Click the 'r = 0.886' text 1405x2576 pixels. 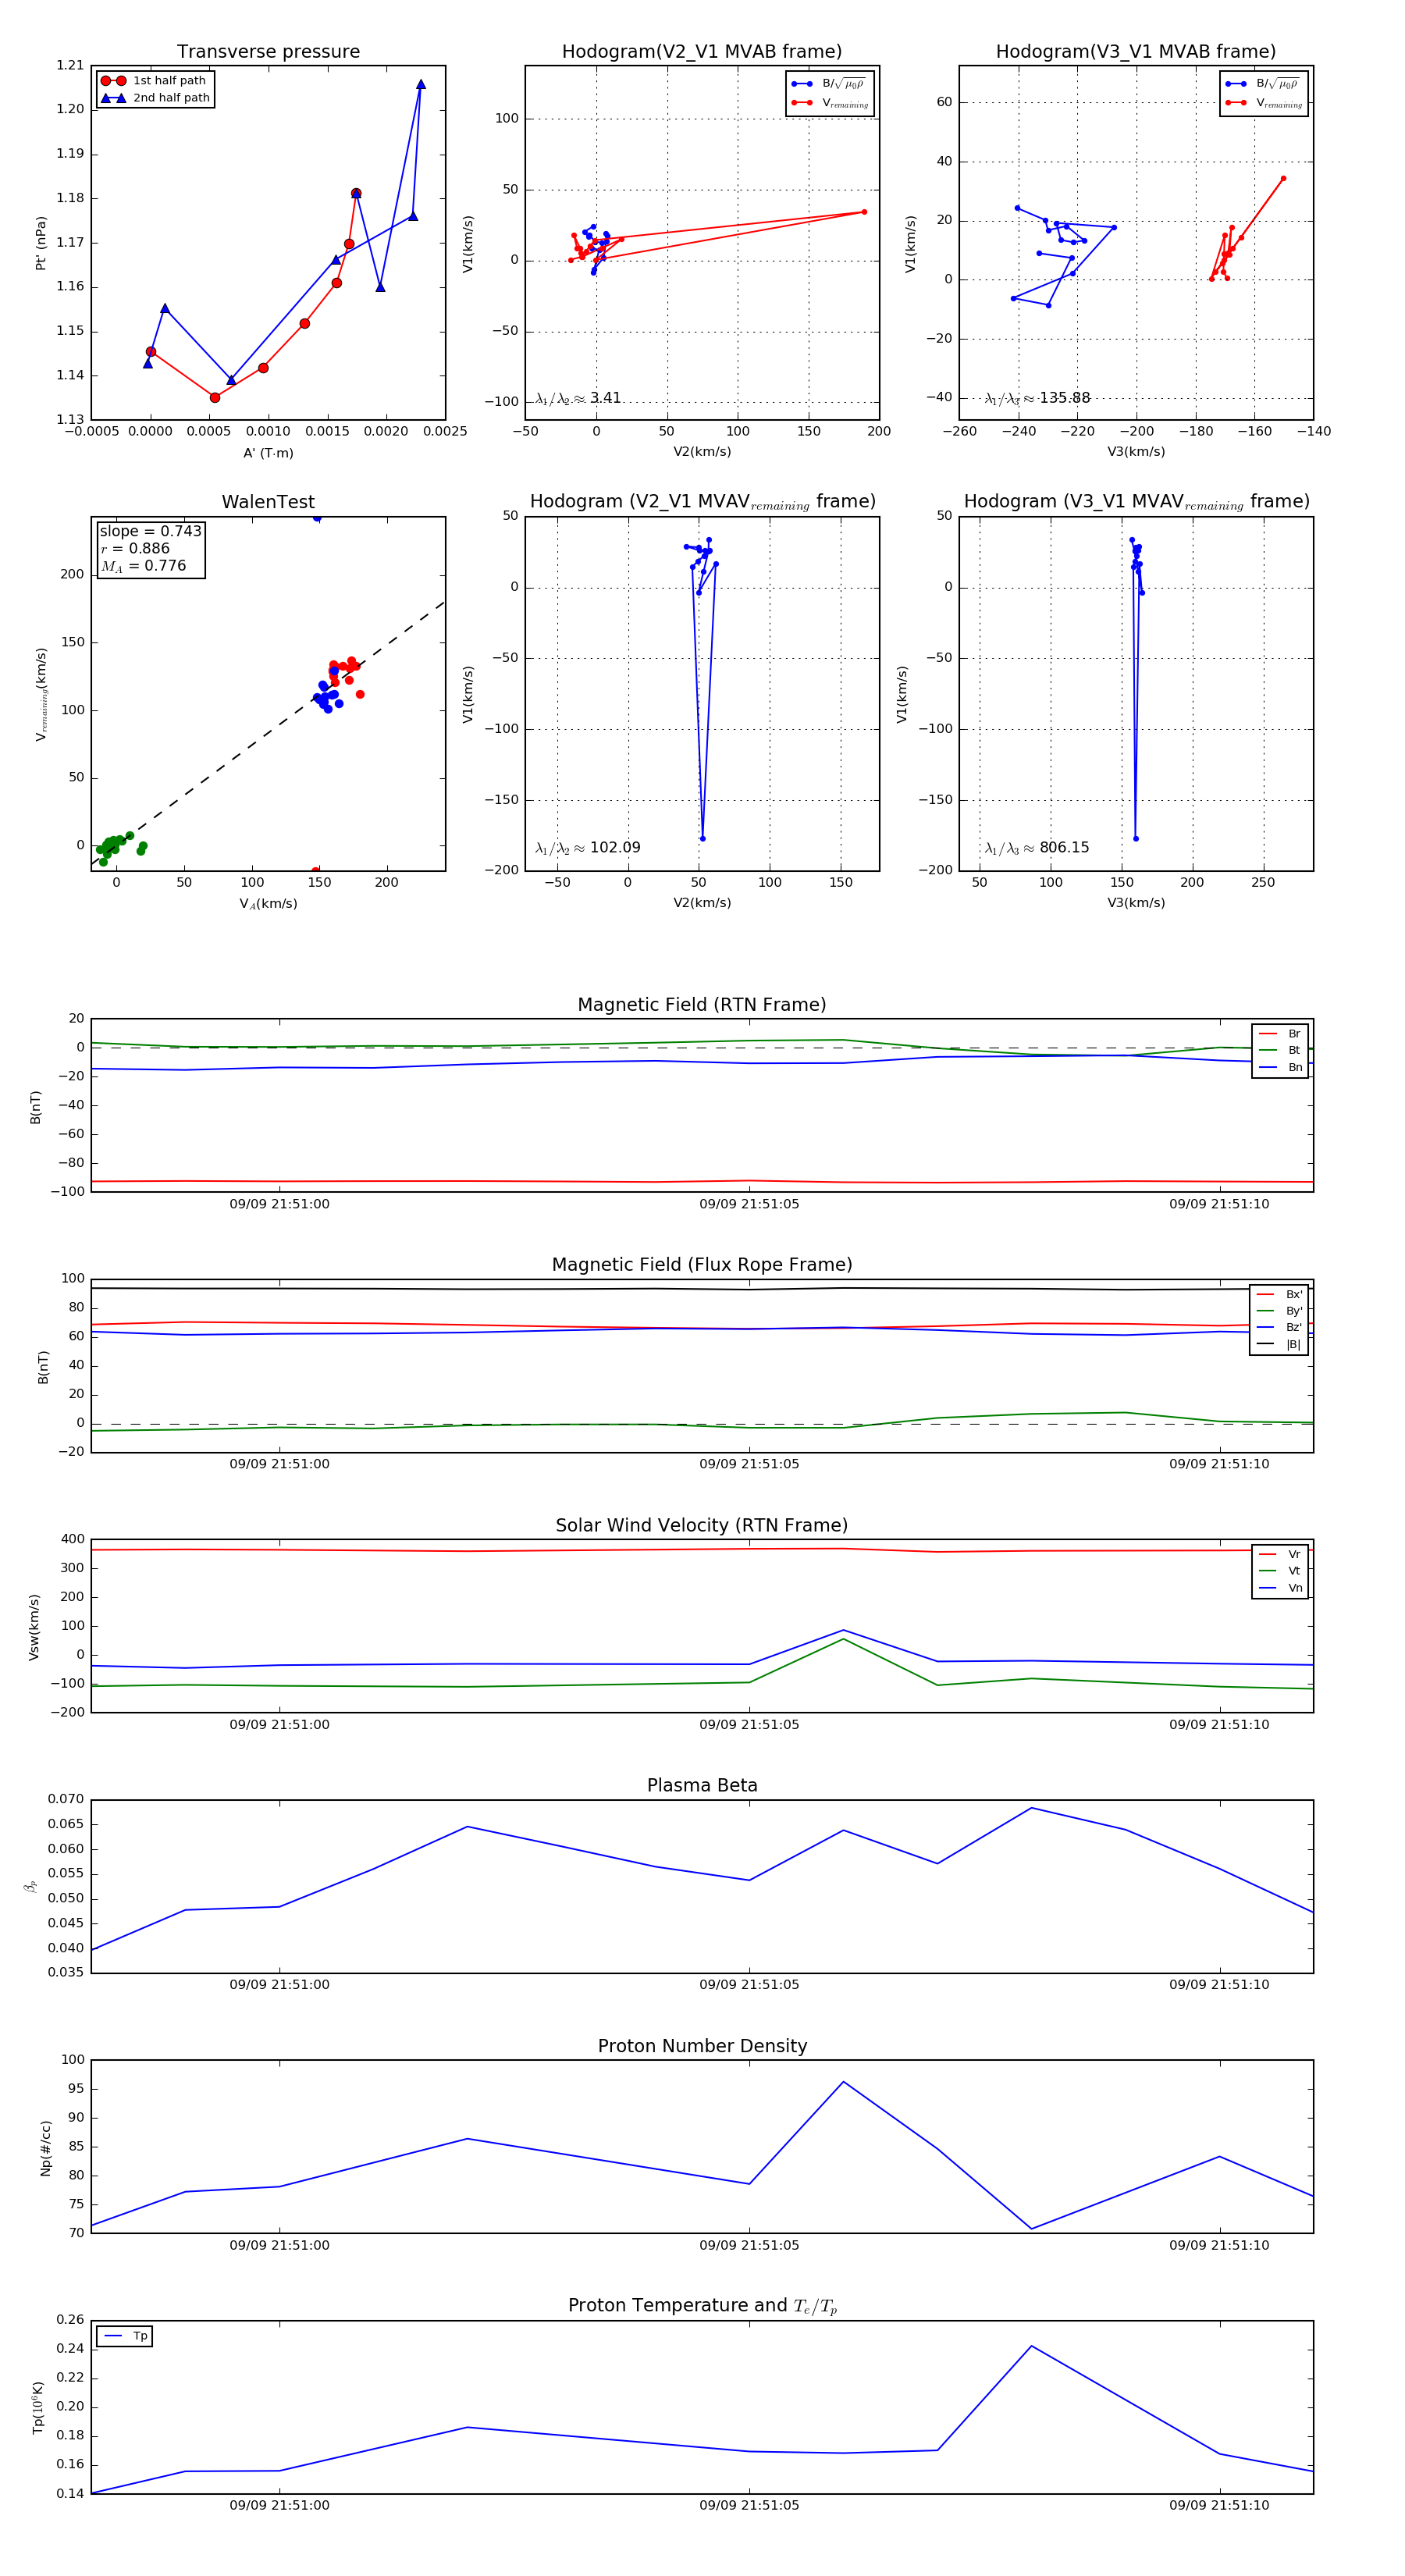click(x=135, y=549)
